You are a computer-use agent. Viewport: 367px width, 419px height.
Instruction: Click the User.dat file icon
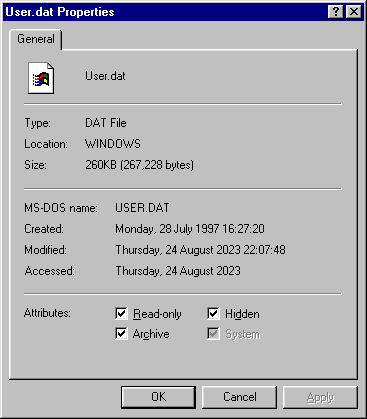coord(41,78)
